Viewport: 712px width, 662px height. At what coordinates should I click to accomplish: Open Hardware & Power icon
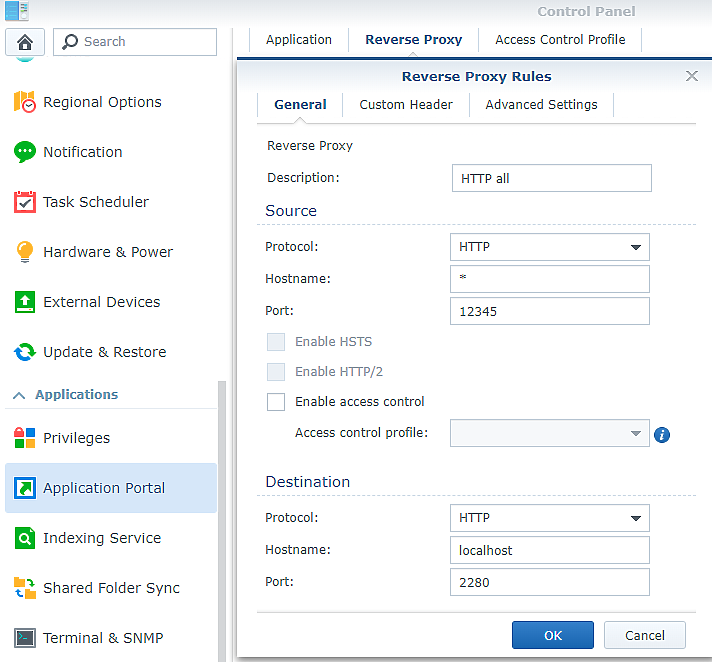25,252
